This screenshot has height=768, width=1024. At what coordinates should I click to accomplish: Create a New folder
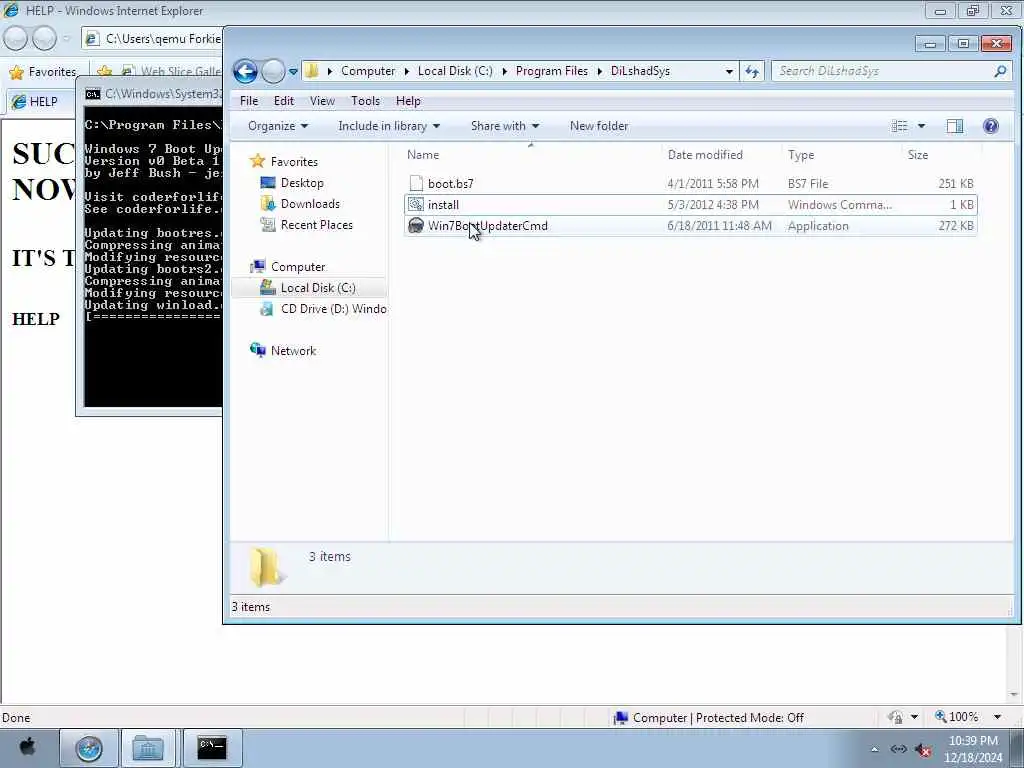point(599,126)
